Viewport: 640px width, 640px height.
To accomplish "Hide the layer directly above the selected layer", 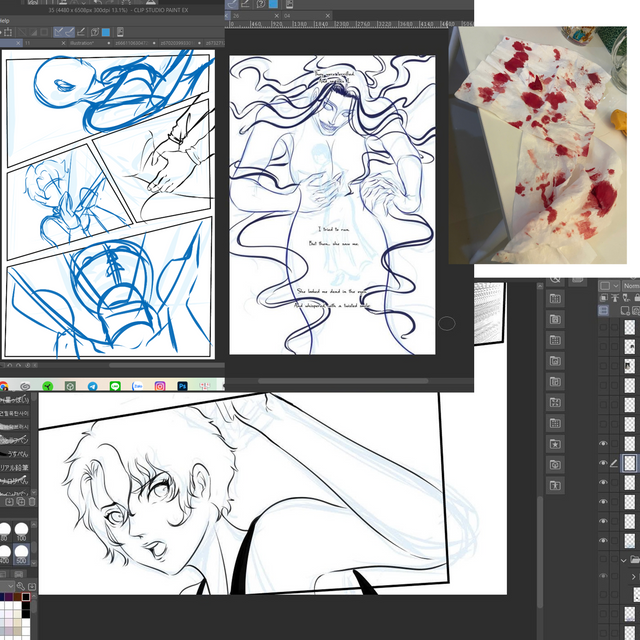I will coord(603,444).
